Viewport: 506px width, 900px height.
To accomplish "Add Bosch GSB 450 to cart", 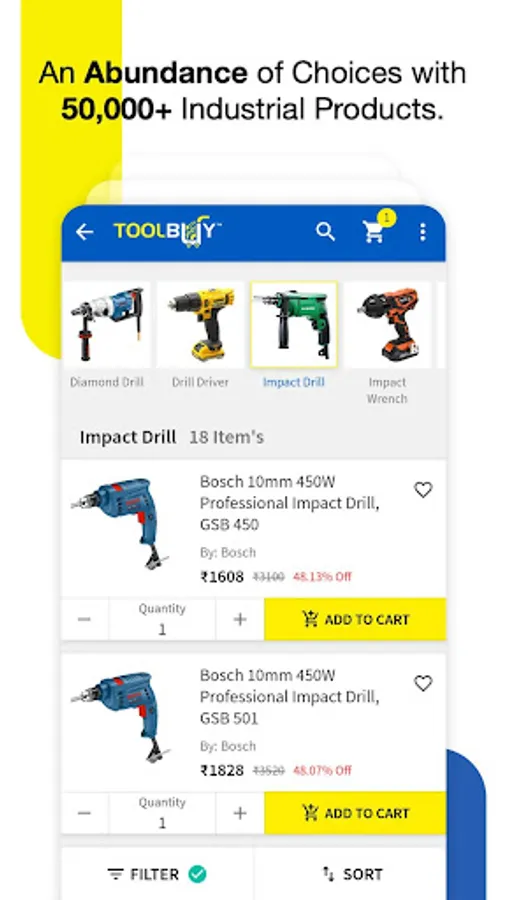I will pos(355,619).
